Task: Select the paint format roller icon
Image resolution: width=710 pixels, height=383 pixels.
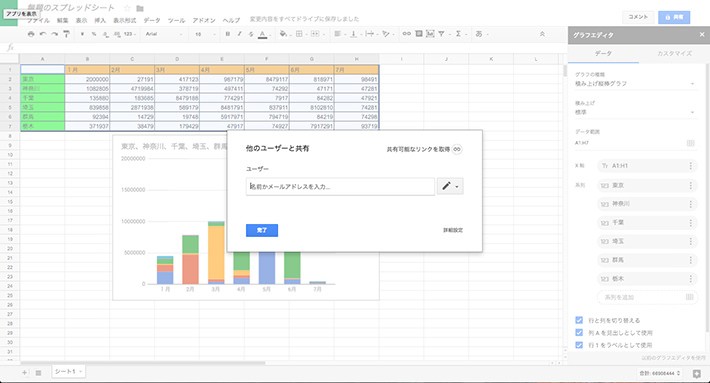Action: tap(67, 34)
